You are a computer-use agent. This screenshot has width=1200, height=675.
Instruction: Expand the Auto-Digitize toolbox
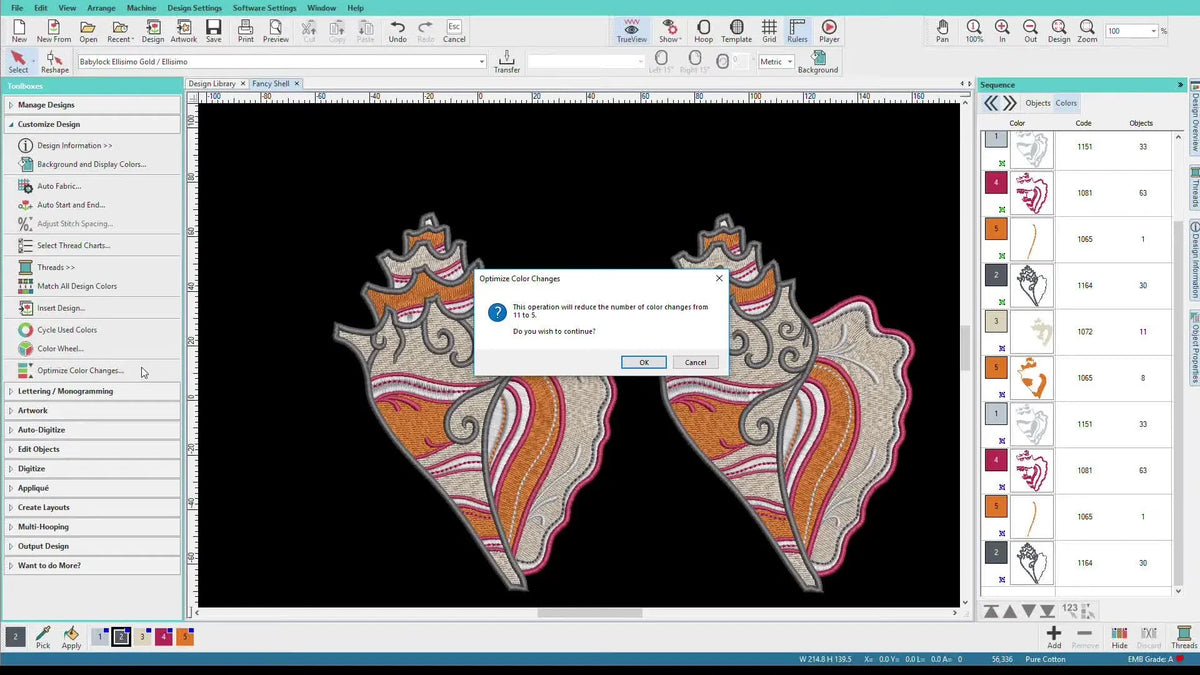(92, 430)
